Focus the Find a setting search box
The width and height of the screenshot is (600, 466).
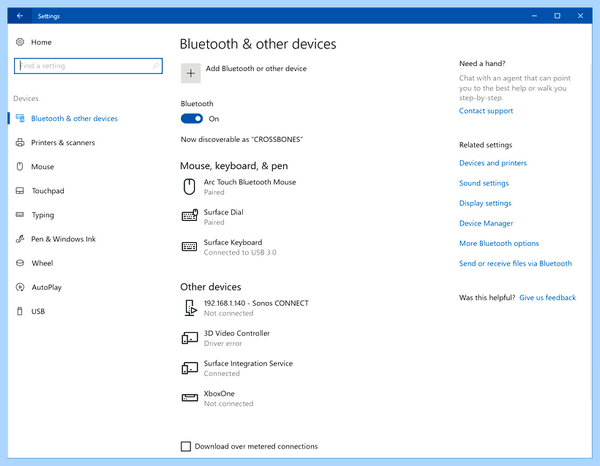[x=88, y=66]
